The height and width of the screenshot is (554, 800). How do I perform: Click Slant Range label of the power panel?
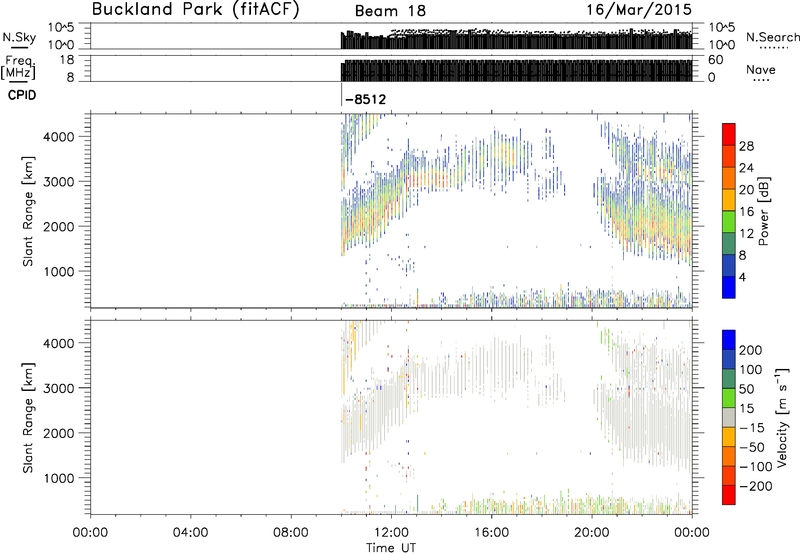pyautogui.click(x=29, y=211)
